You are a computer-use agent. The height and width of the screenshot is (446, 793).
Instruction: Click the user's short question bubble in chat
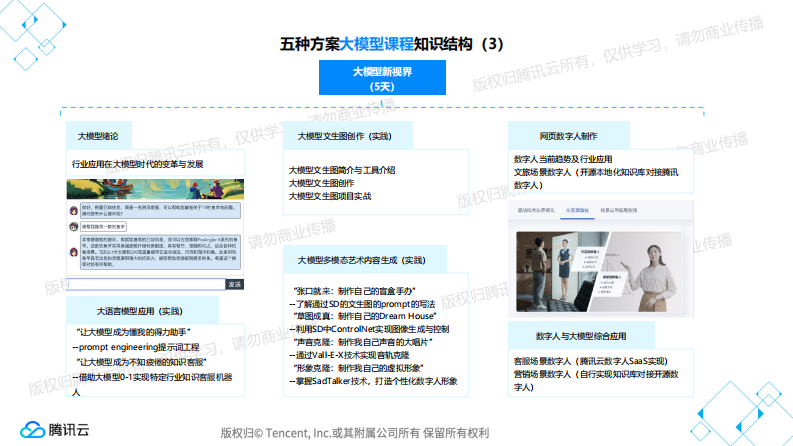point(103,227)
